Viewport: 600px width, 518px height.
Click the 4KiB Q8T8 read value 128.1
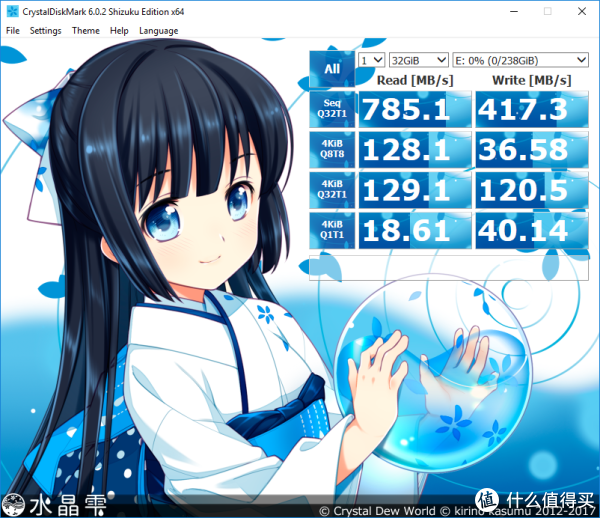tap(415, 150)
